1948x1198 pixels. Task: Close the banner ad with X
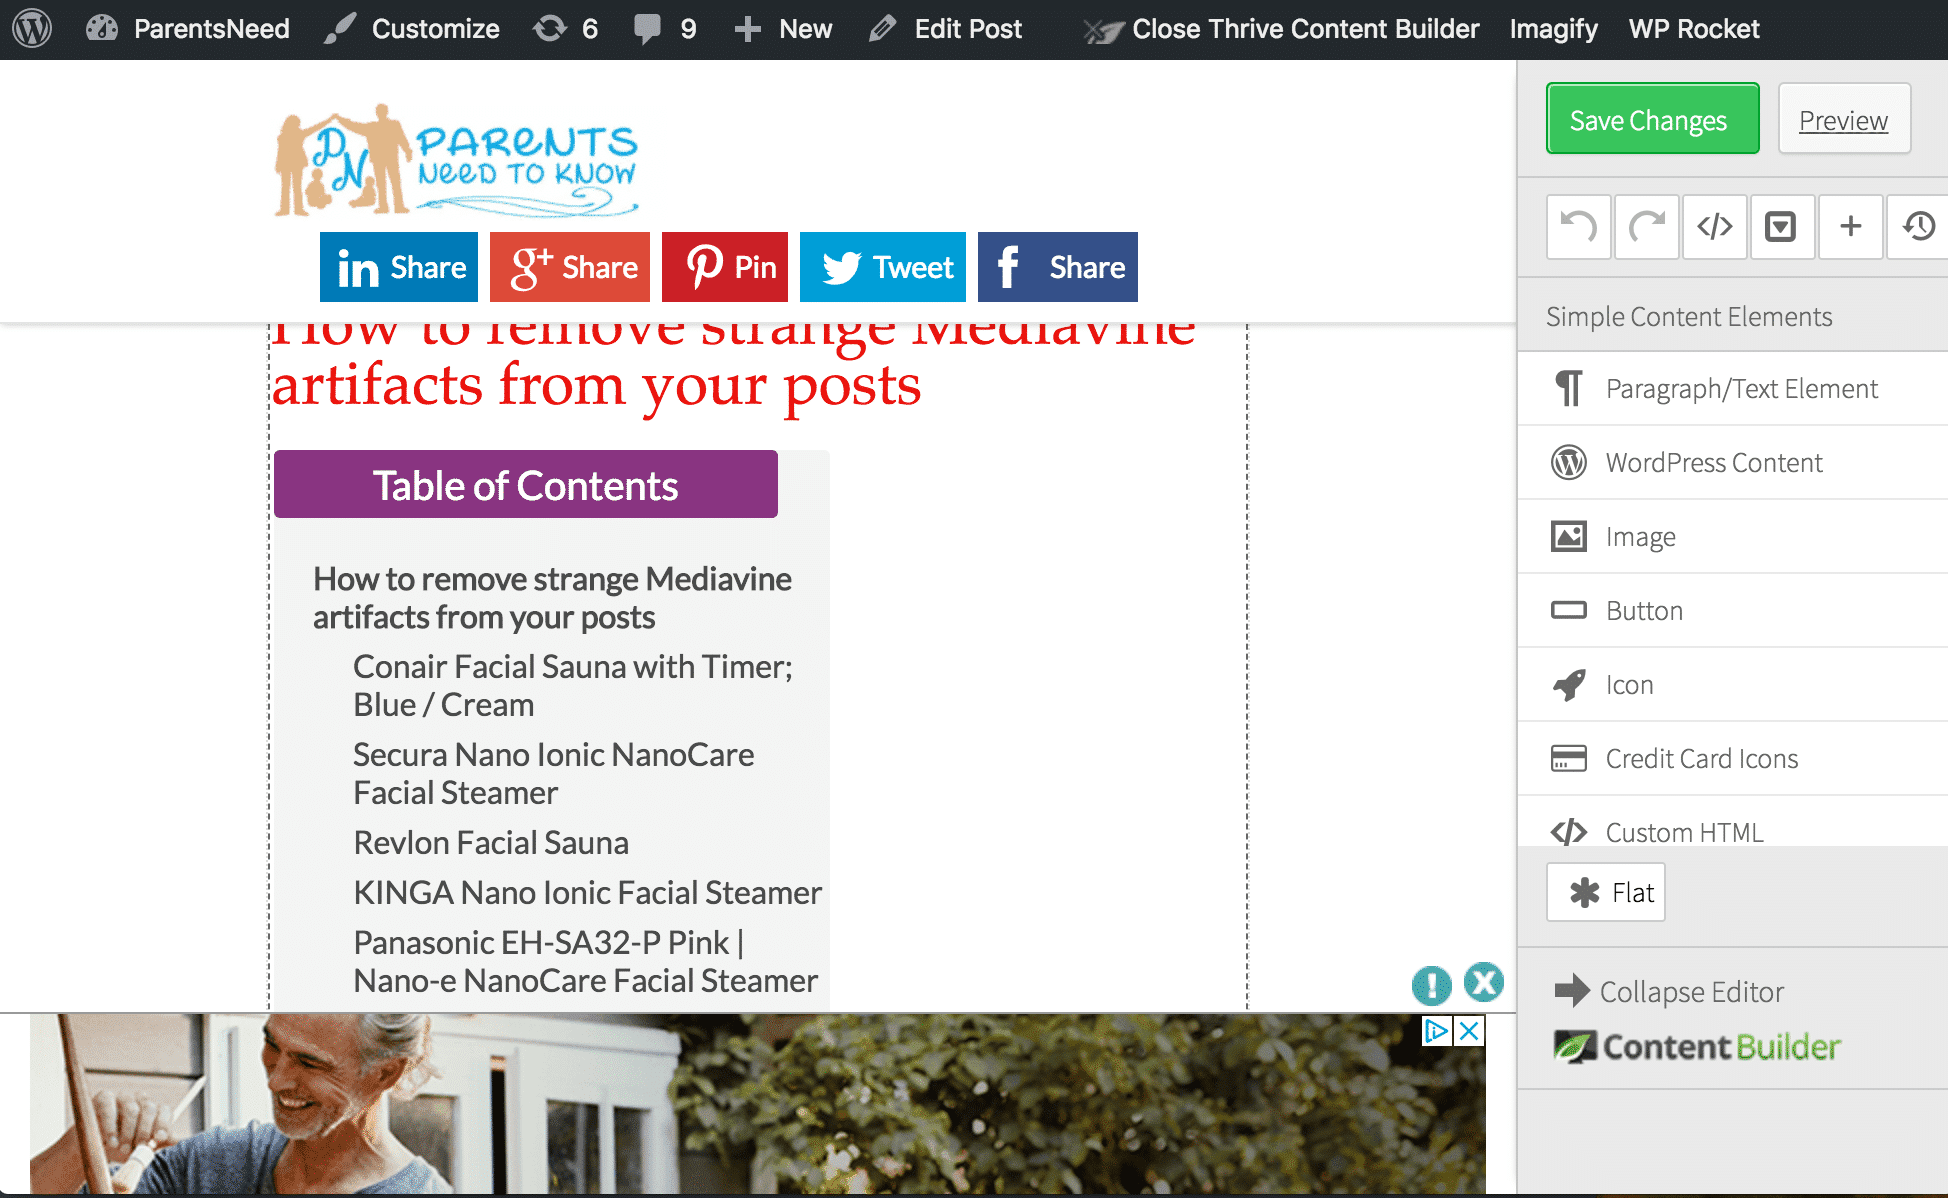click(1469, 1030)
